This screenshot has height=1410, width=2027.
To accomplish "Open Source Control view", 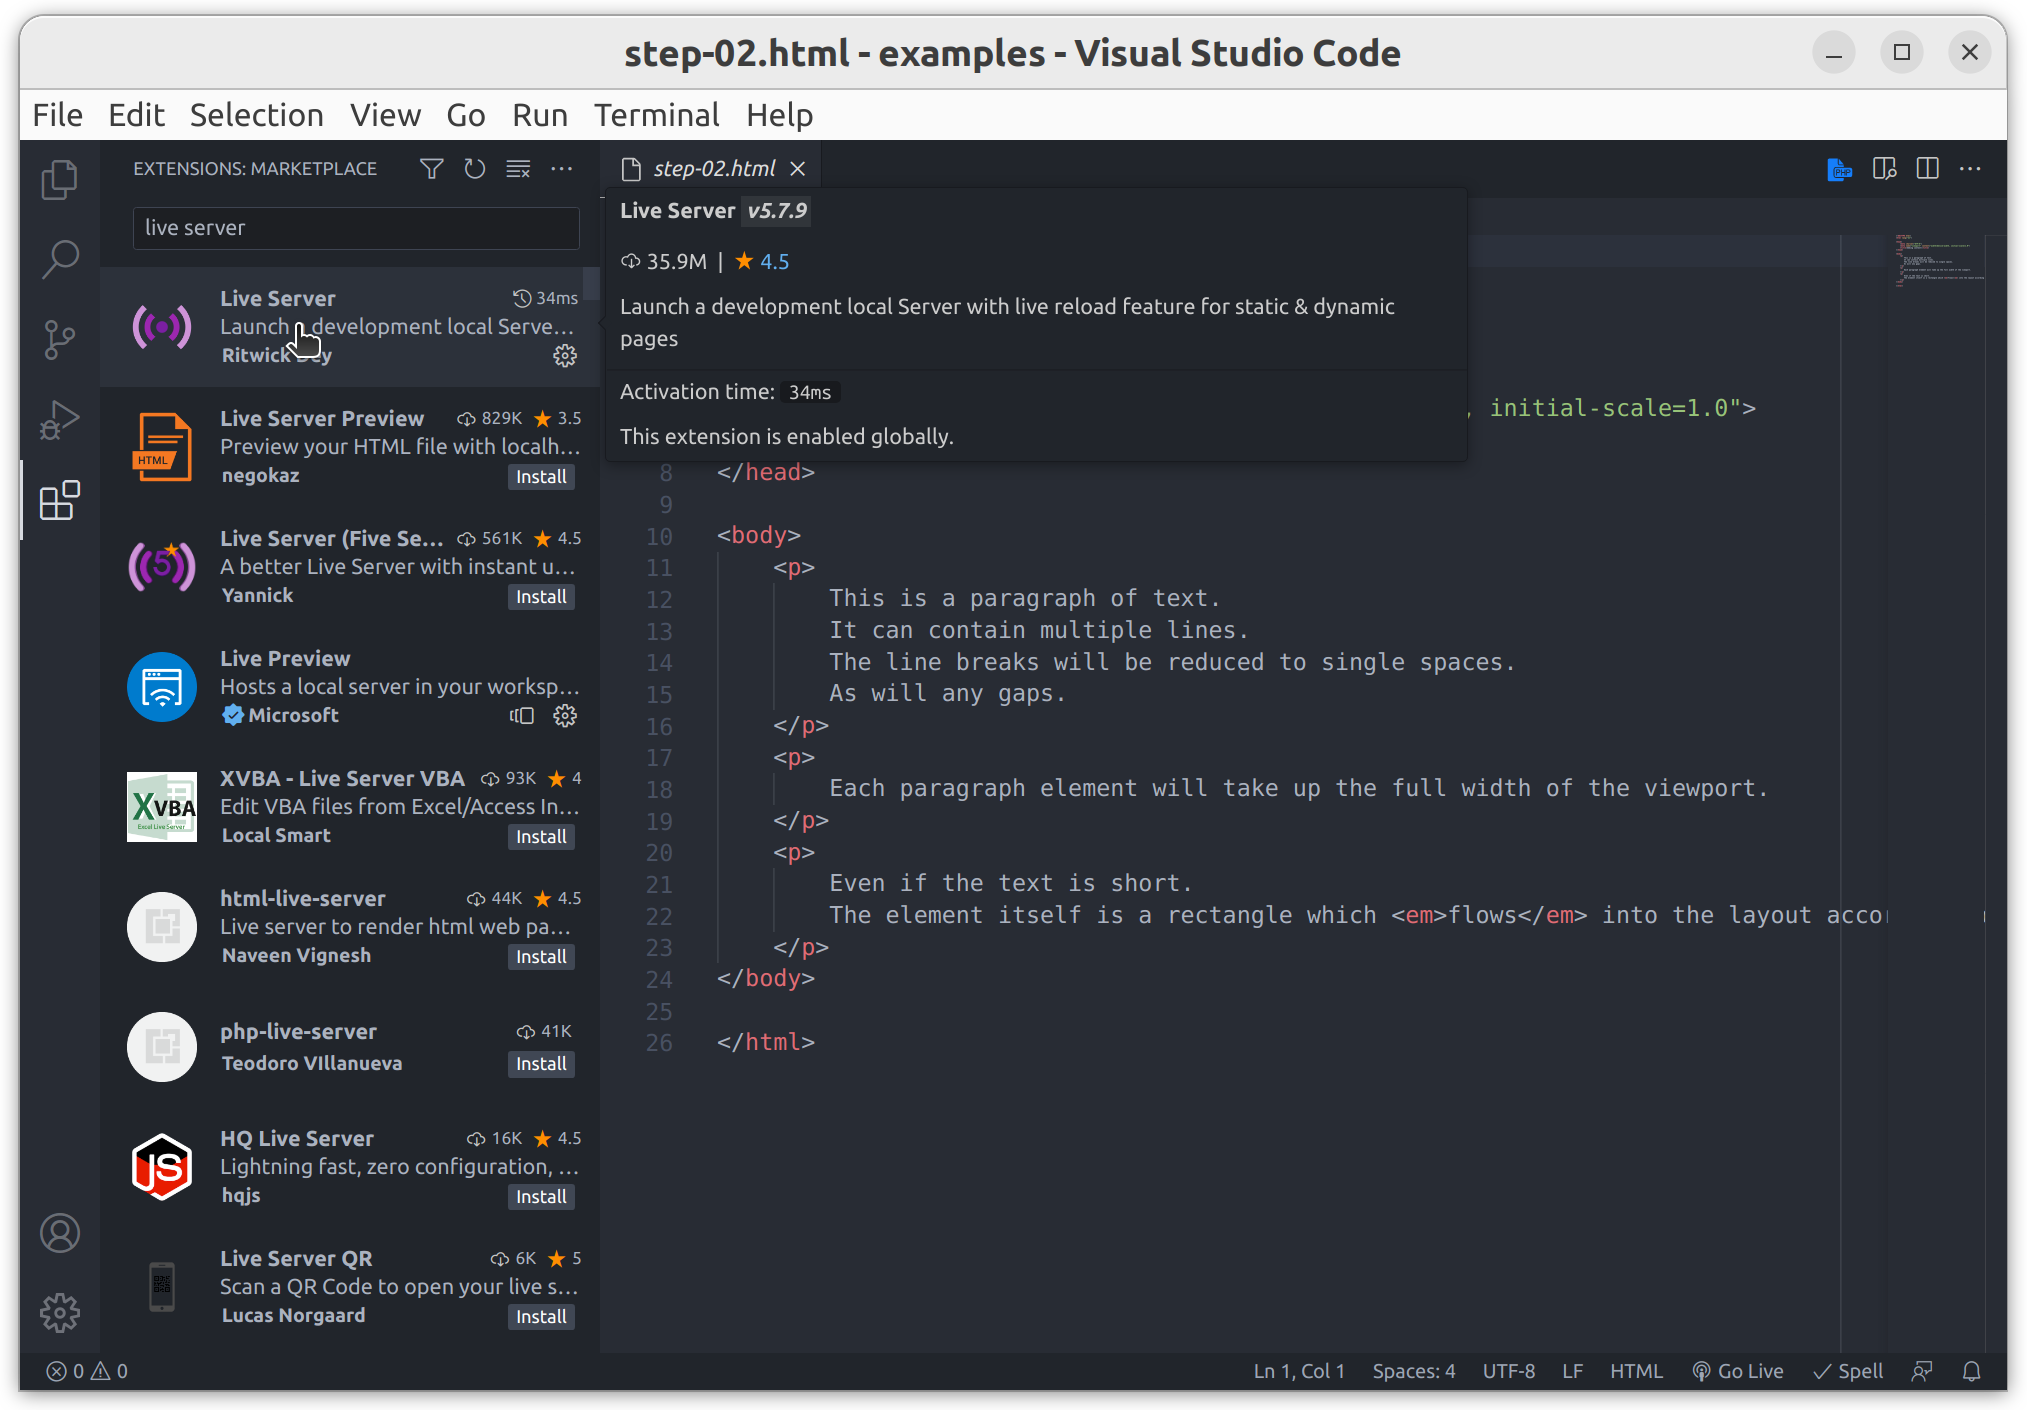I will point(60,340).
